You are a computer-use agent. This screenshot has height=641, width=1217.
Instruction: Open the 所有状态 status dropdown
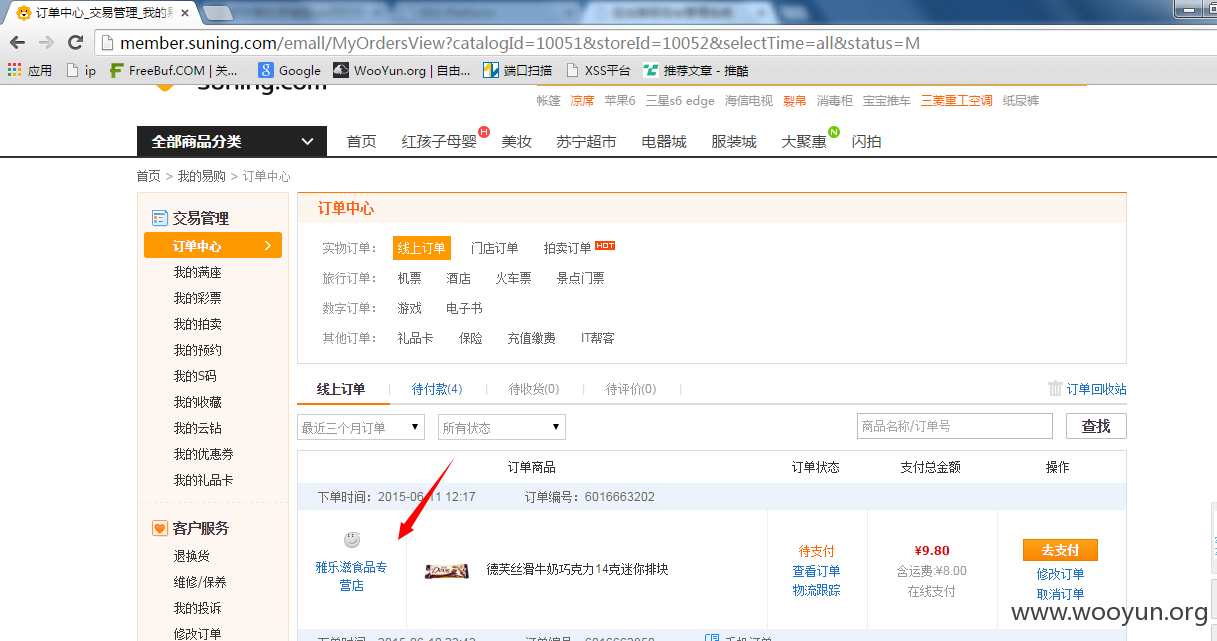[x=502, y=427]
